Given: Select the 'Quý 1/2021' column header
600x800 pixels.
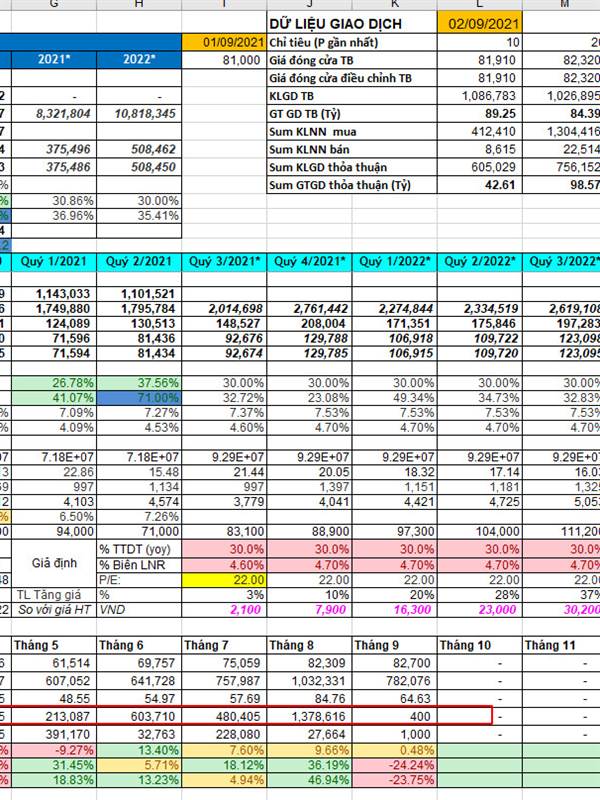Looking at the screenshot, I should coord(54,262).
